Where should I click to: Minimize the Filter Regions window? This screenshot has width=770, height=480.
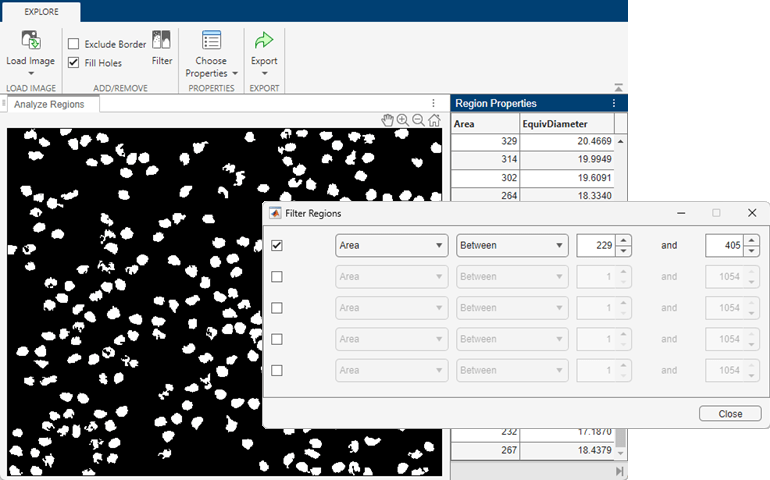(681, 213)
